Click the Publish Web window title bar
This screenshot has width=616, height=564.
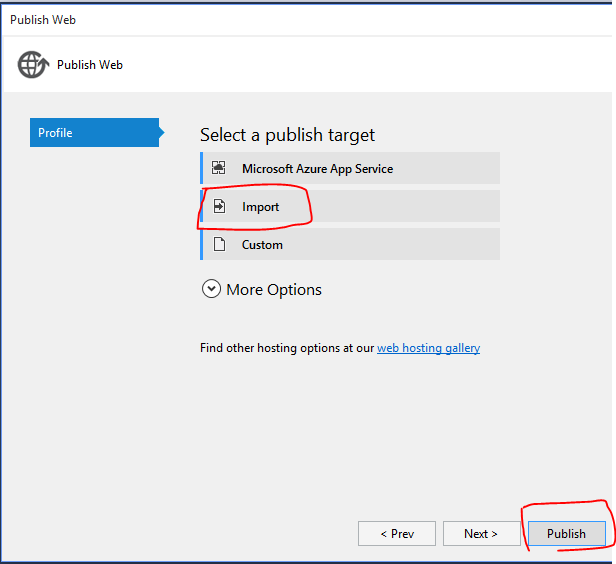300,19
